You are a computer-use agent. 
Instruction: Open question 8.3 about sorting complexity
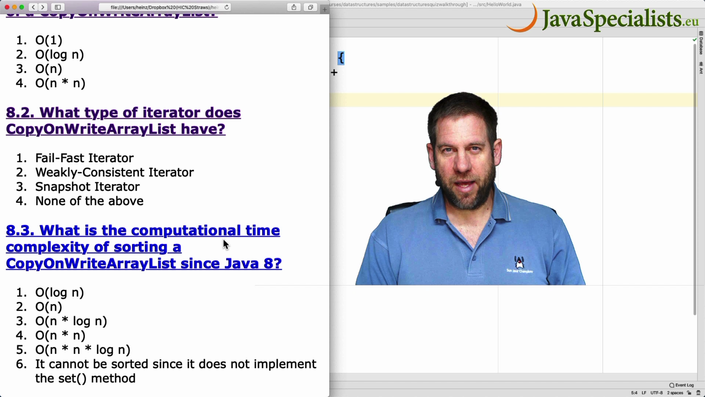(x=144, y=246)
